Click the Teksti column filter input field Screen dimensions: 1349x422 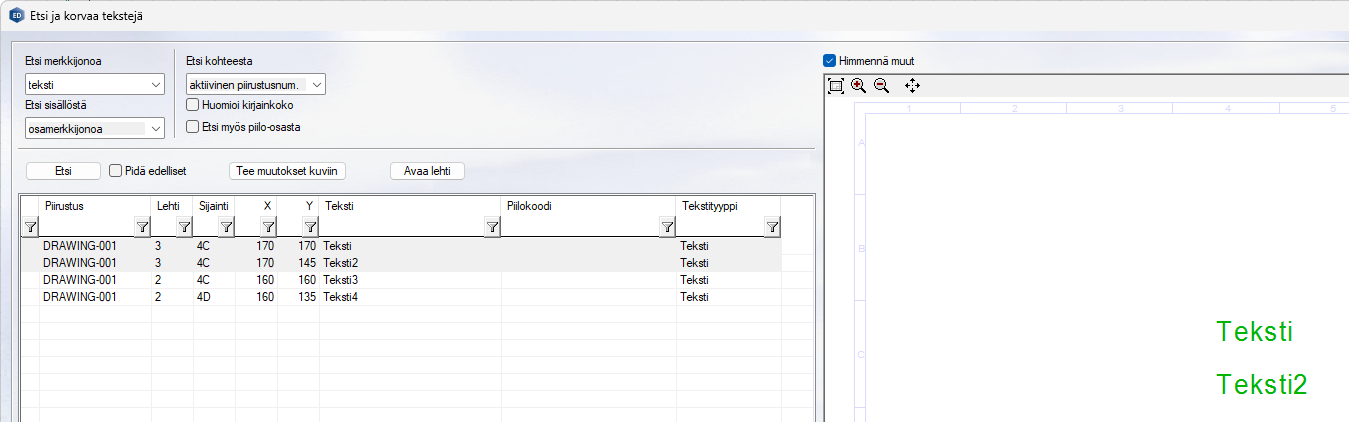click(x=402, y=228)
